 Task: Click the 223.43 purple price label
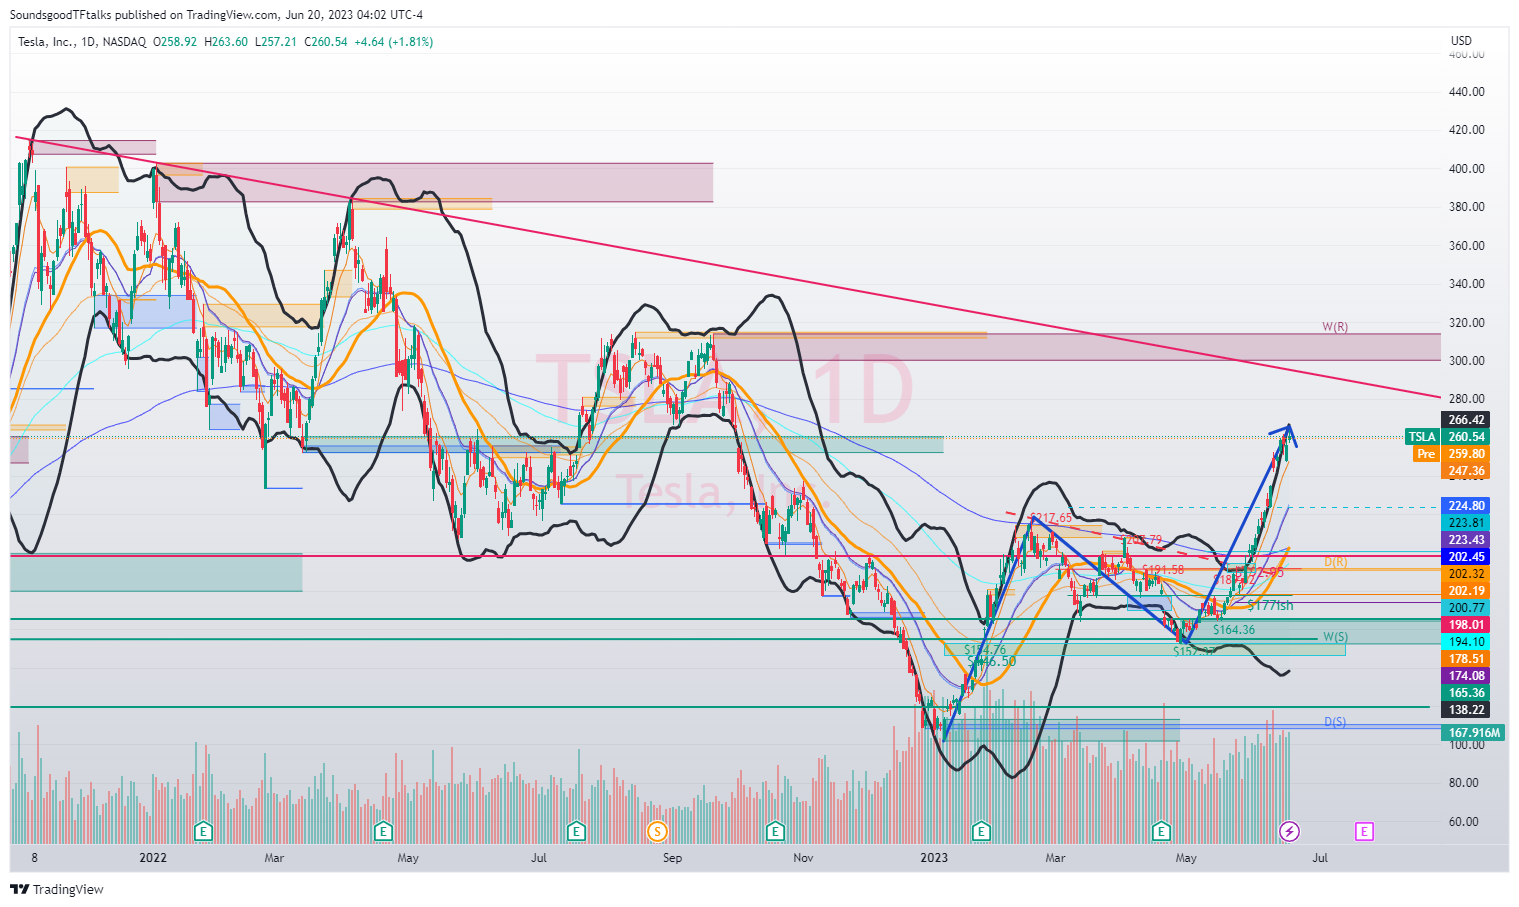1465,539
